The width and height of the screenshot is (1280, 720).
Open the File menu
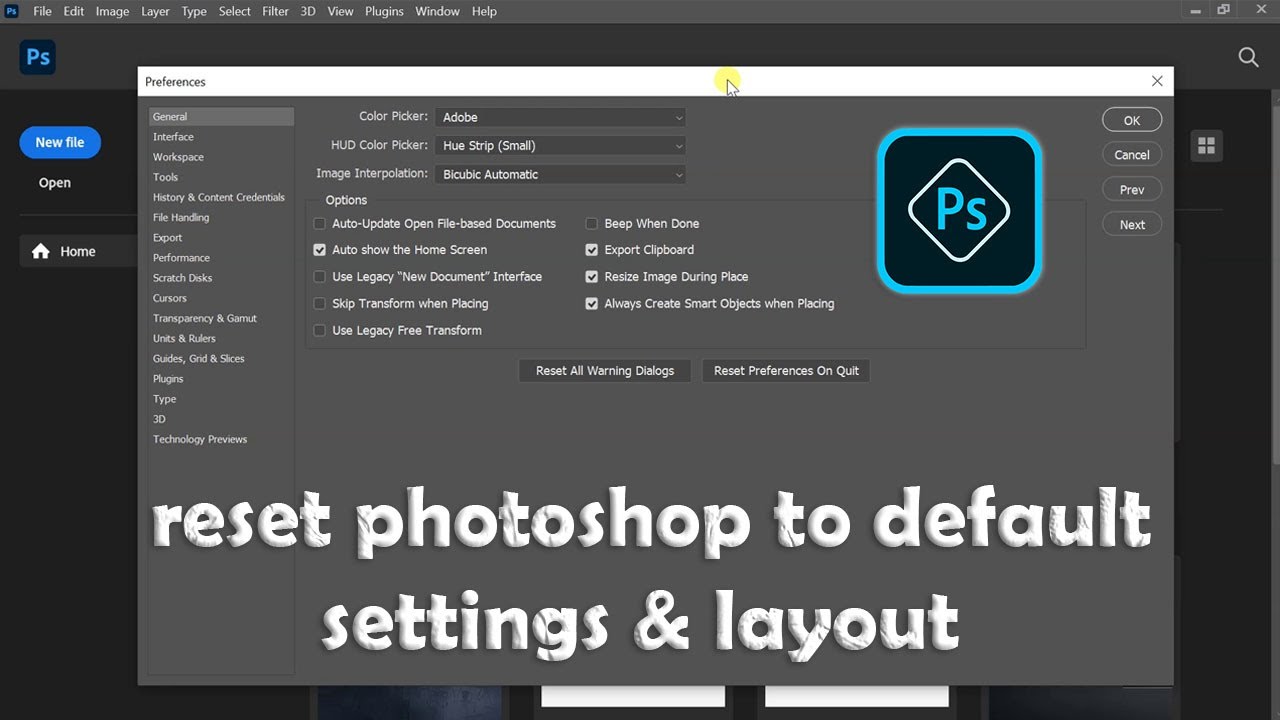(x=42, y=11)
